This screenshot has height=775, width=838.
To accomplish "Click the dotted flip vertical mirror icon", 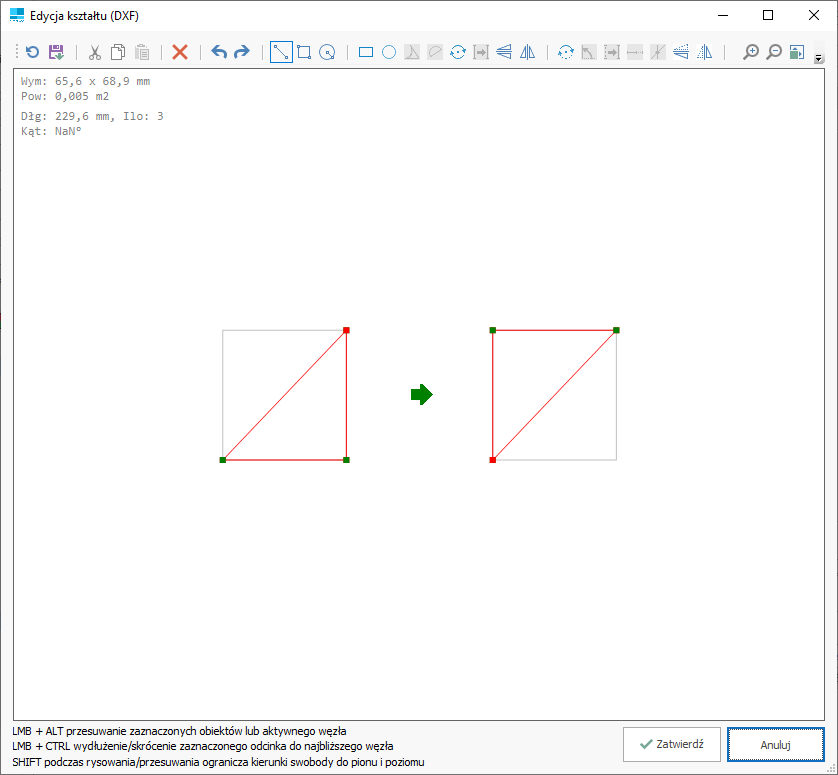I will click(x=681, y=52).
